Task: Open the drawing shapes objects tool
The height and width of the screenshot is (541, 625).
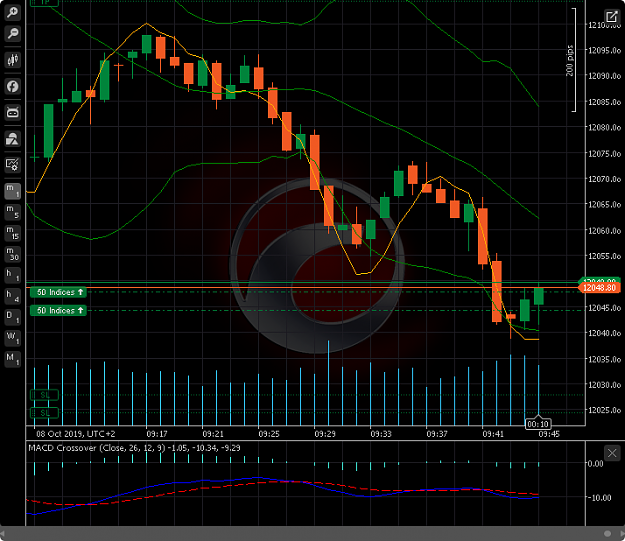Action: tap(12, 139)
